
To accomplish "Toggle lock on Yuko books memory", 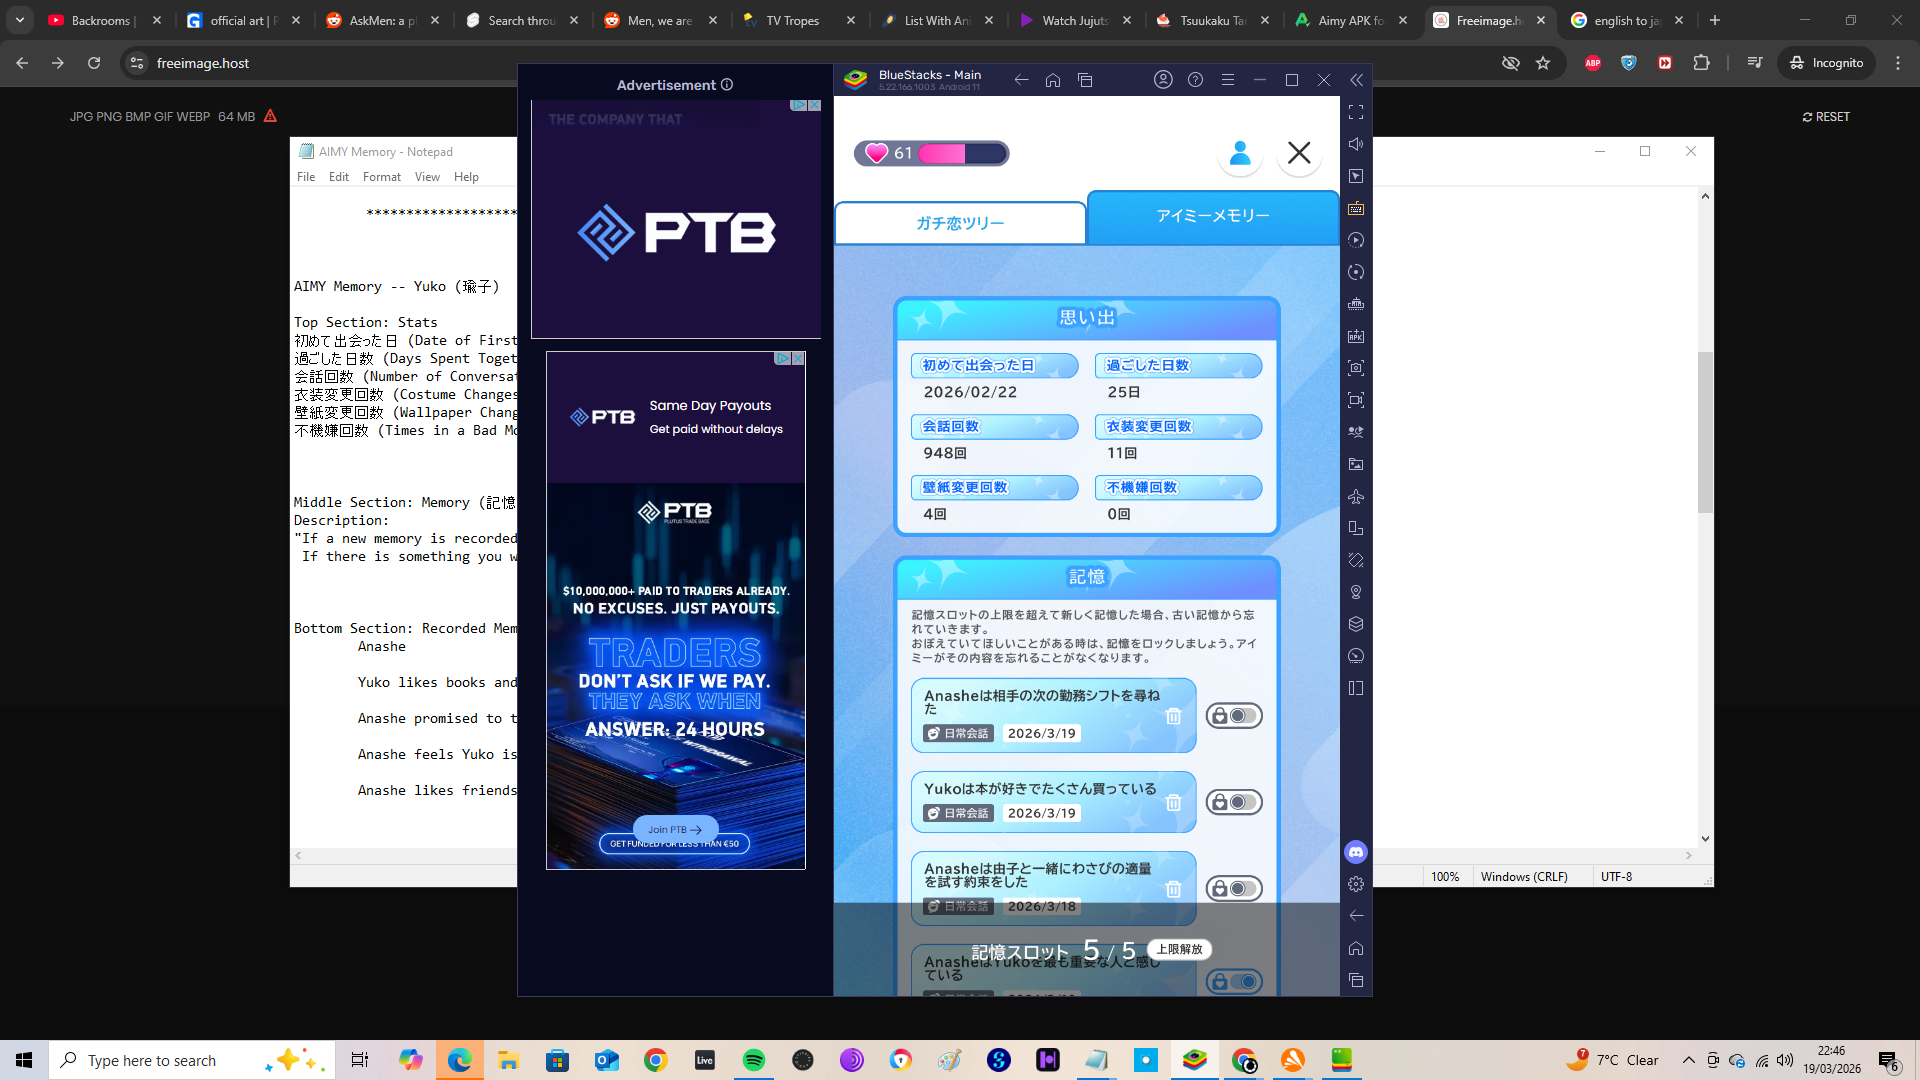I will coord(1234,802).
